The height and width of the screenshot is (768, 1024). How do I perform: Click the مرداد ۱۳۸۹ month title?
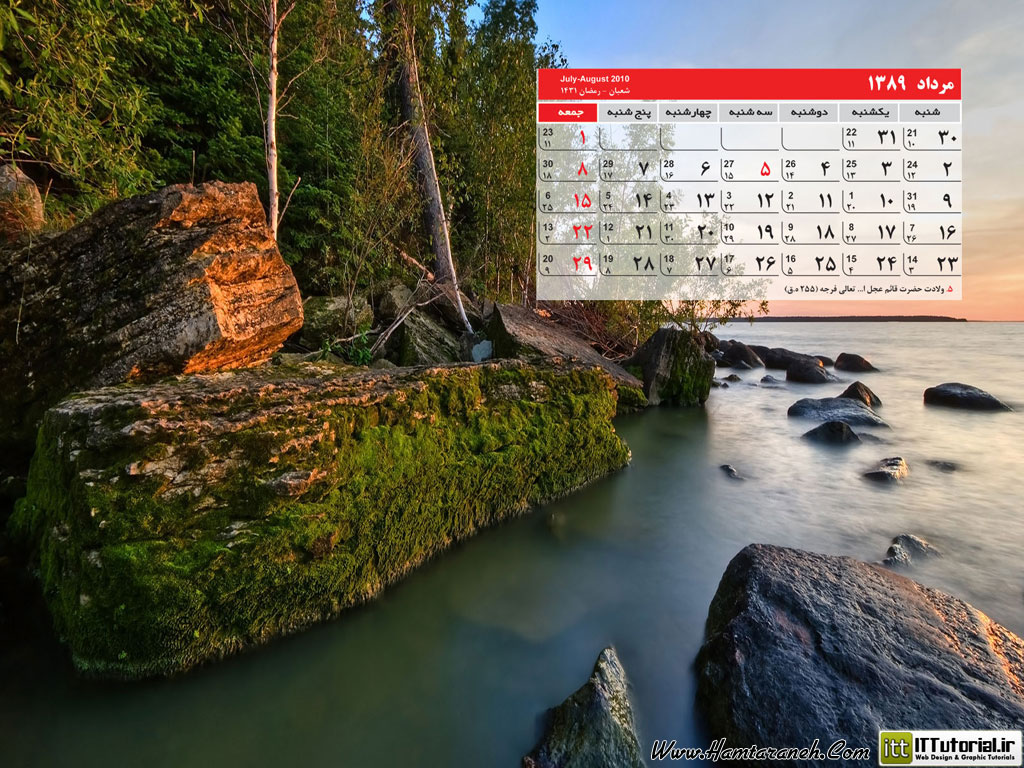[x=911, y=82]
